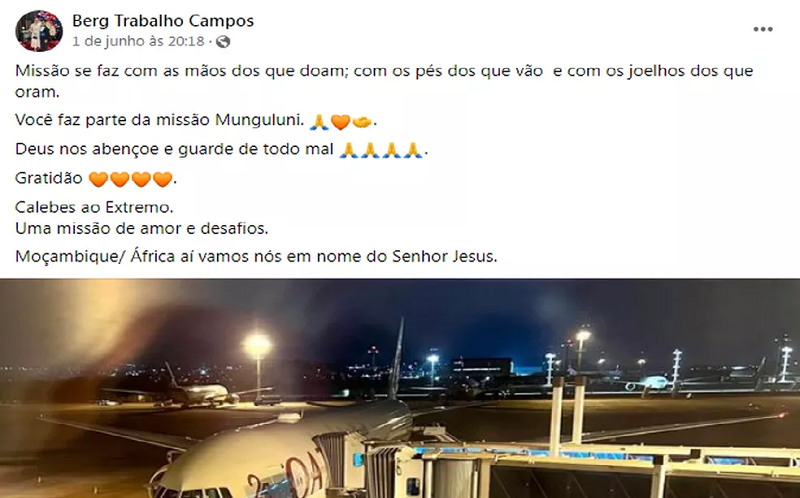Click the praying hands emoji after Munguluni

319,122
